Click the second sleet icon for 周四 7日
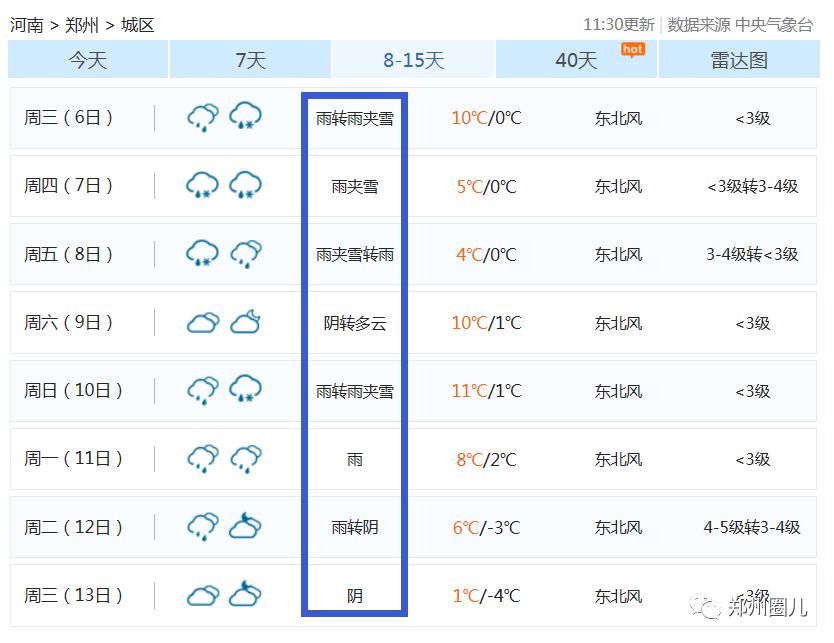 [x=245, y=186]
